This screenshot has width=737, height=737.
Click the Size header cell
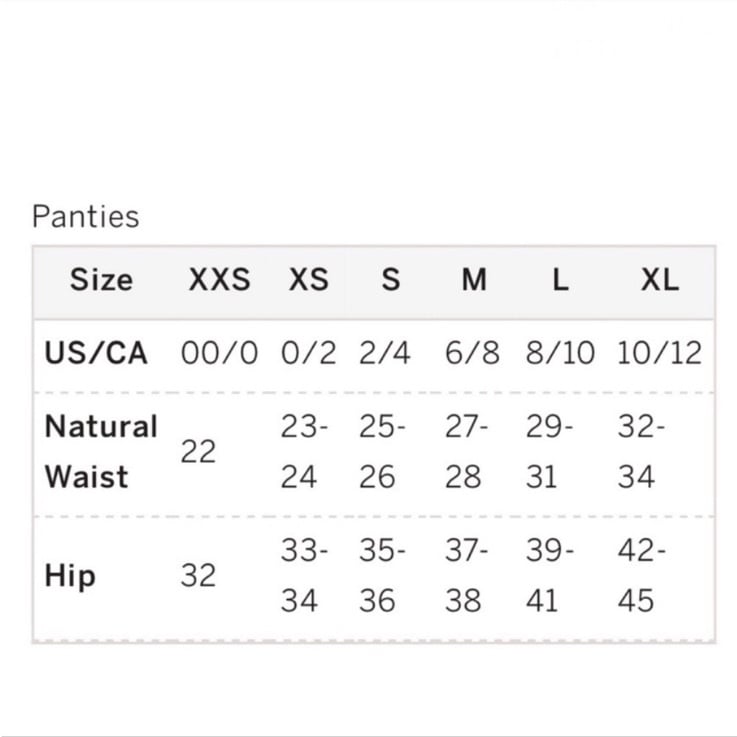[101, 280]
